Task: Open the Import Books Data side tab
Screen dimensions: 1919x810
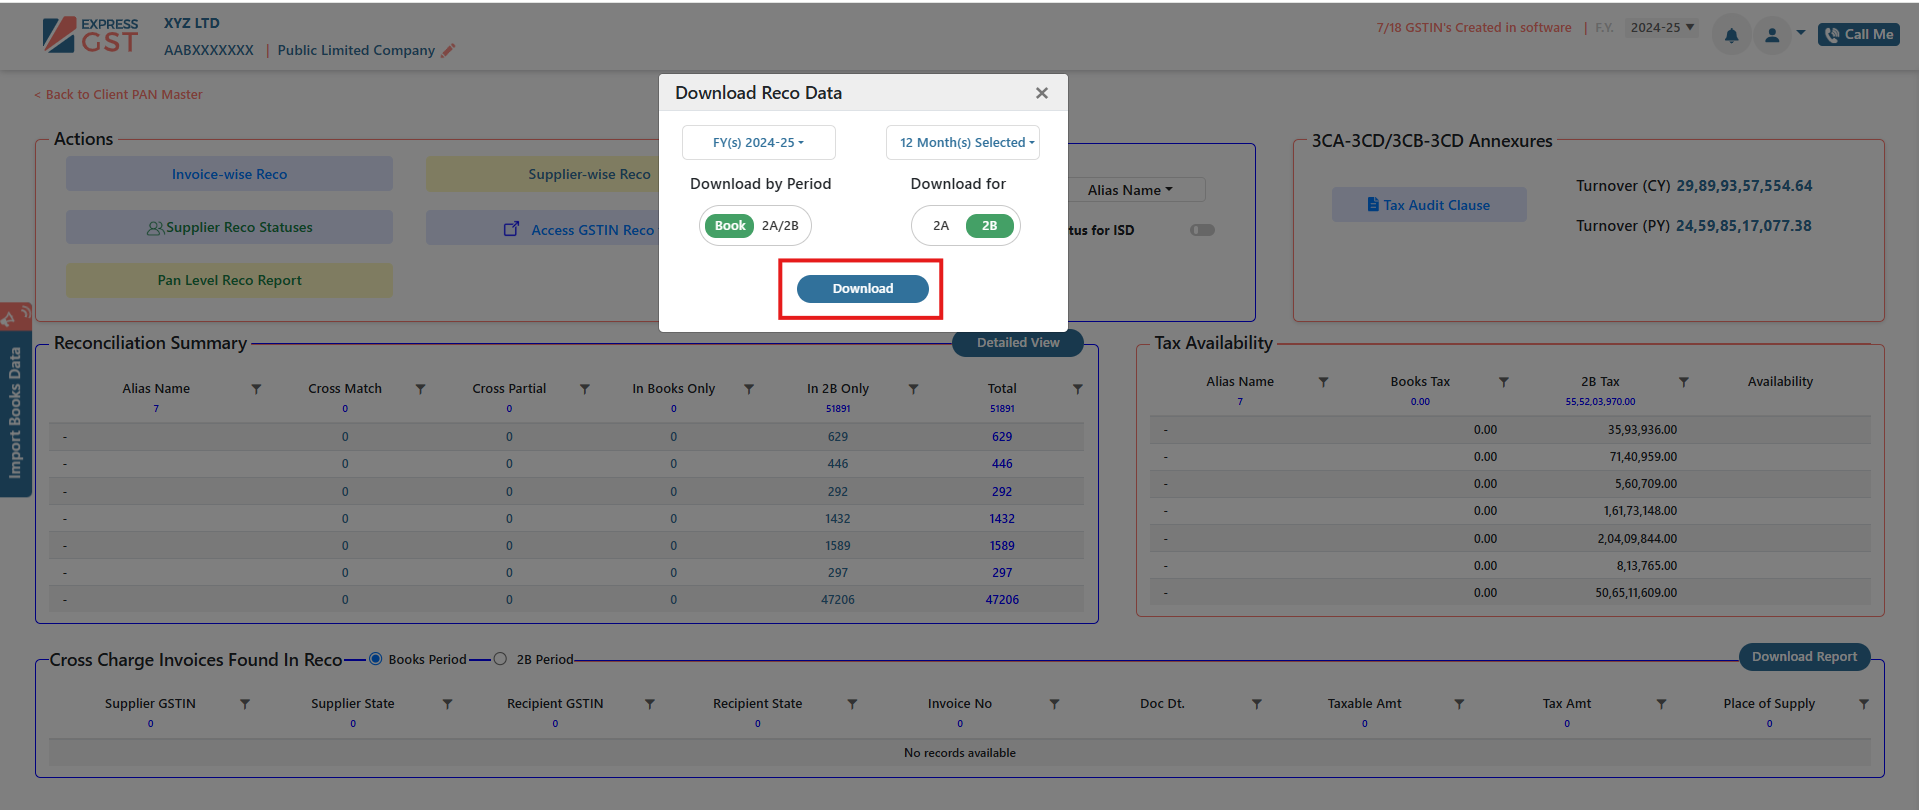Action: (x=15, y=412)
